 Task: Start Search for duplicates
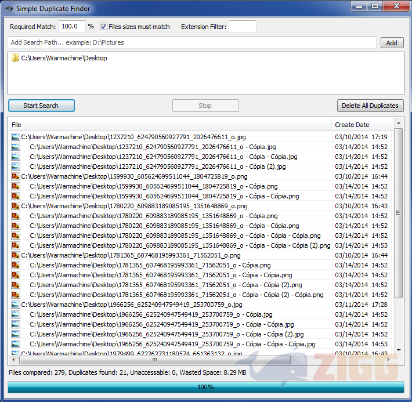pyautogui.click(x=41, y=106)
